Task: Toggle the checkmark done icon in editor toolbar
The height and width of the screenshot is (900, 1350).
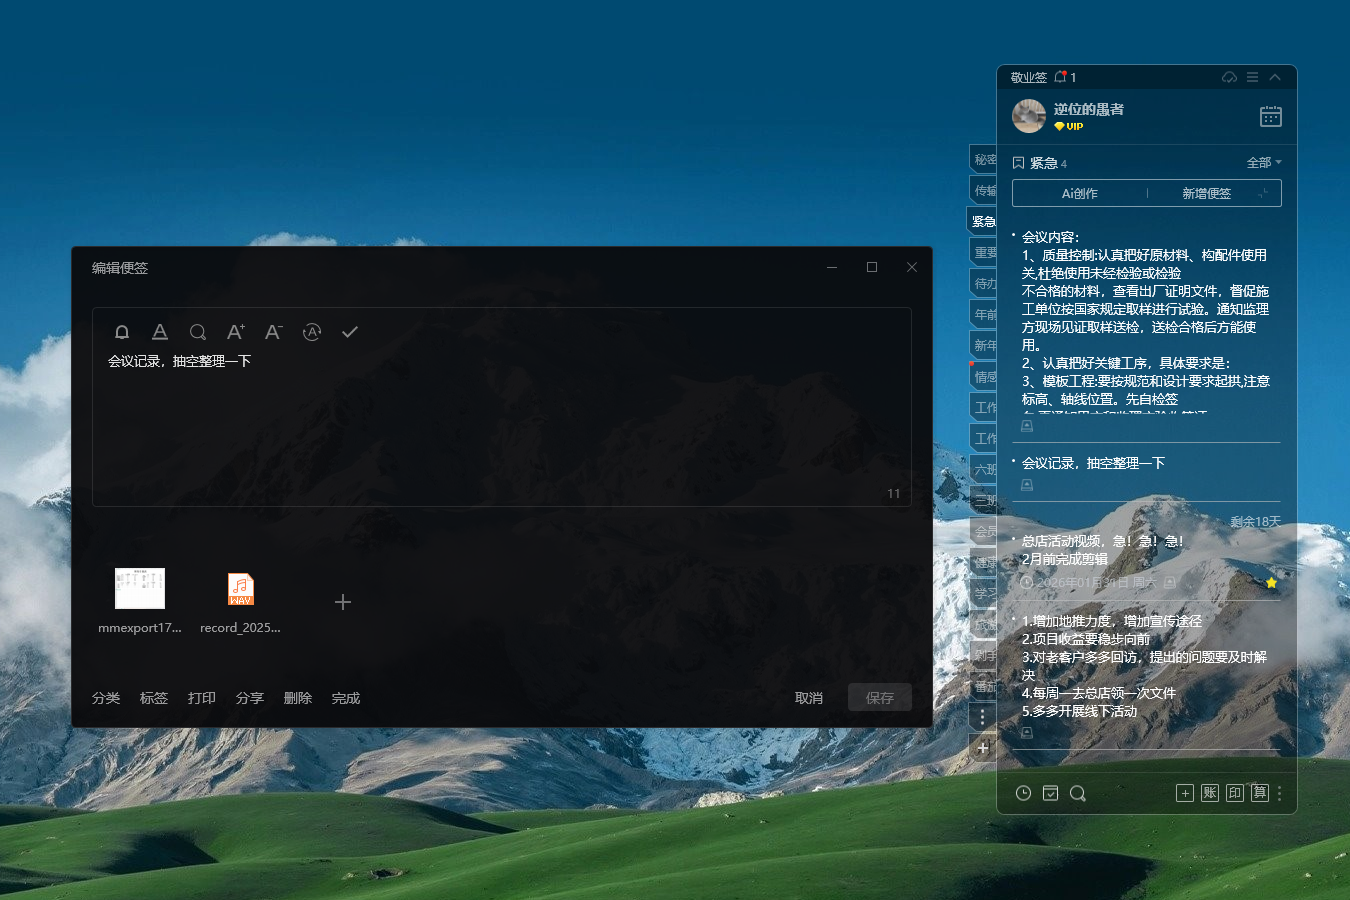Action: [x=350, y=332]
